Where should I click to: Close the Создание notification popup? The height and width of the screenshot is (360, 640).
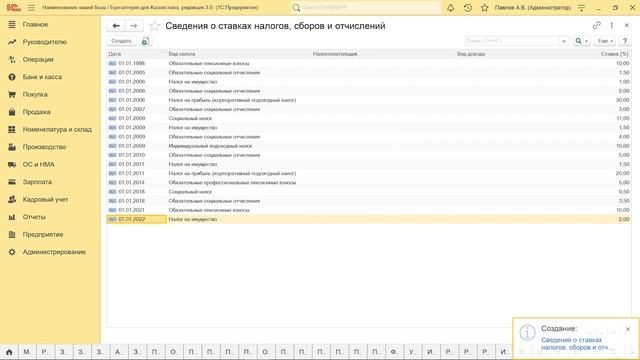628,329
